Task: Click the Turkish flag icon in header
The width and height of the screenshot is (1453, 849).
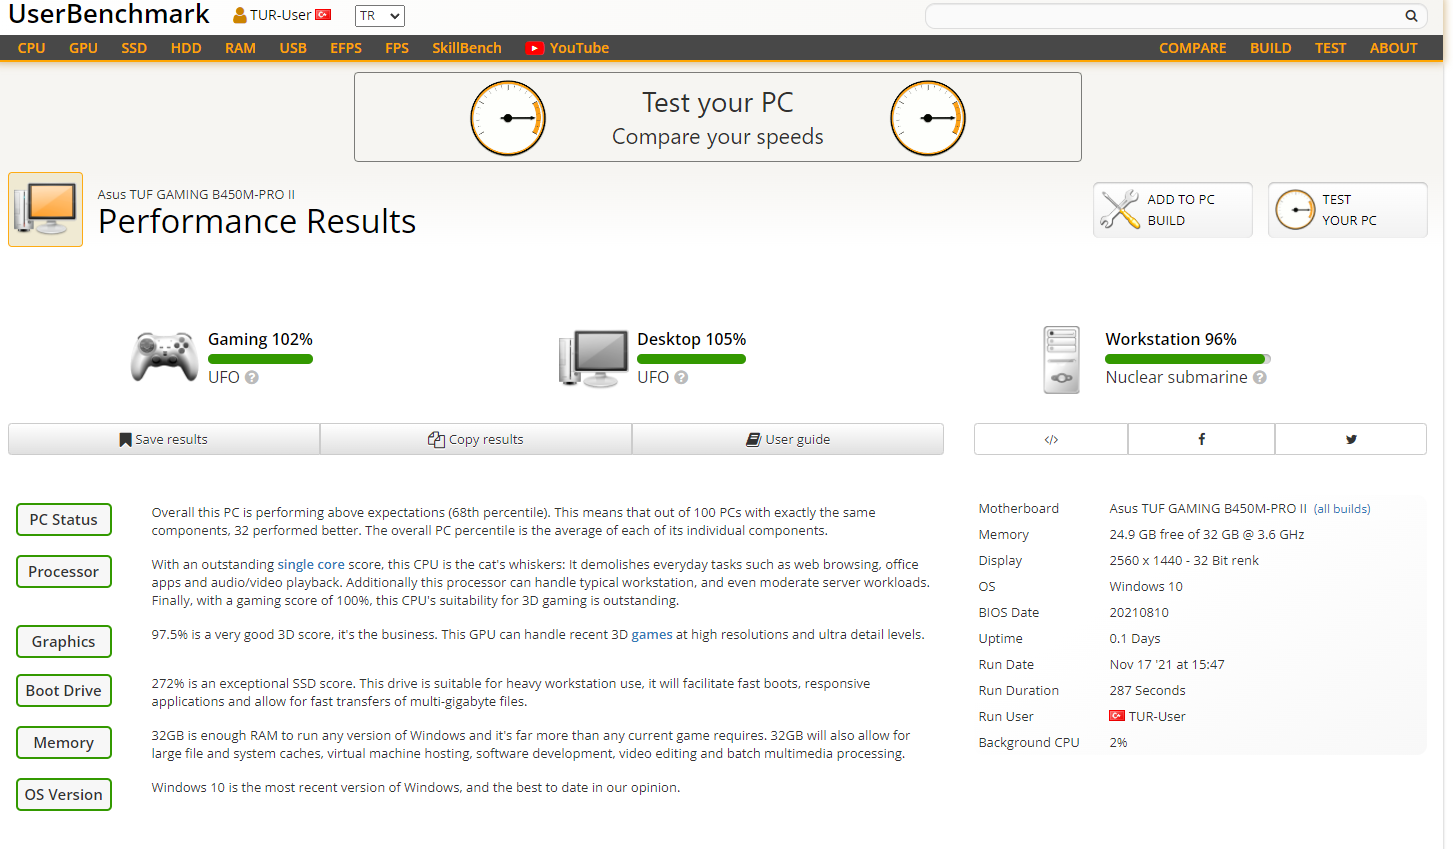Action: click(x=323, y=15)
